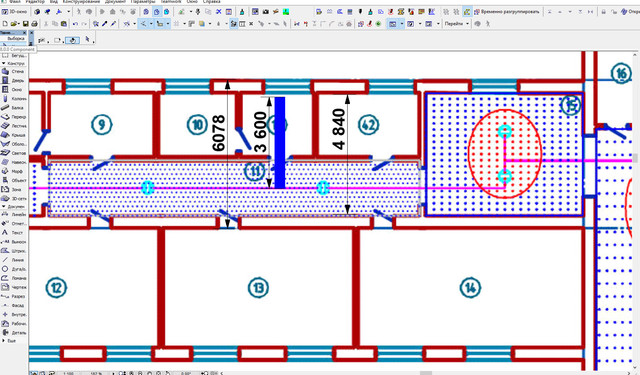
Task: Toggle the highlighted trace reference button
Action: [233, 24]
